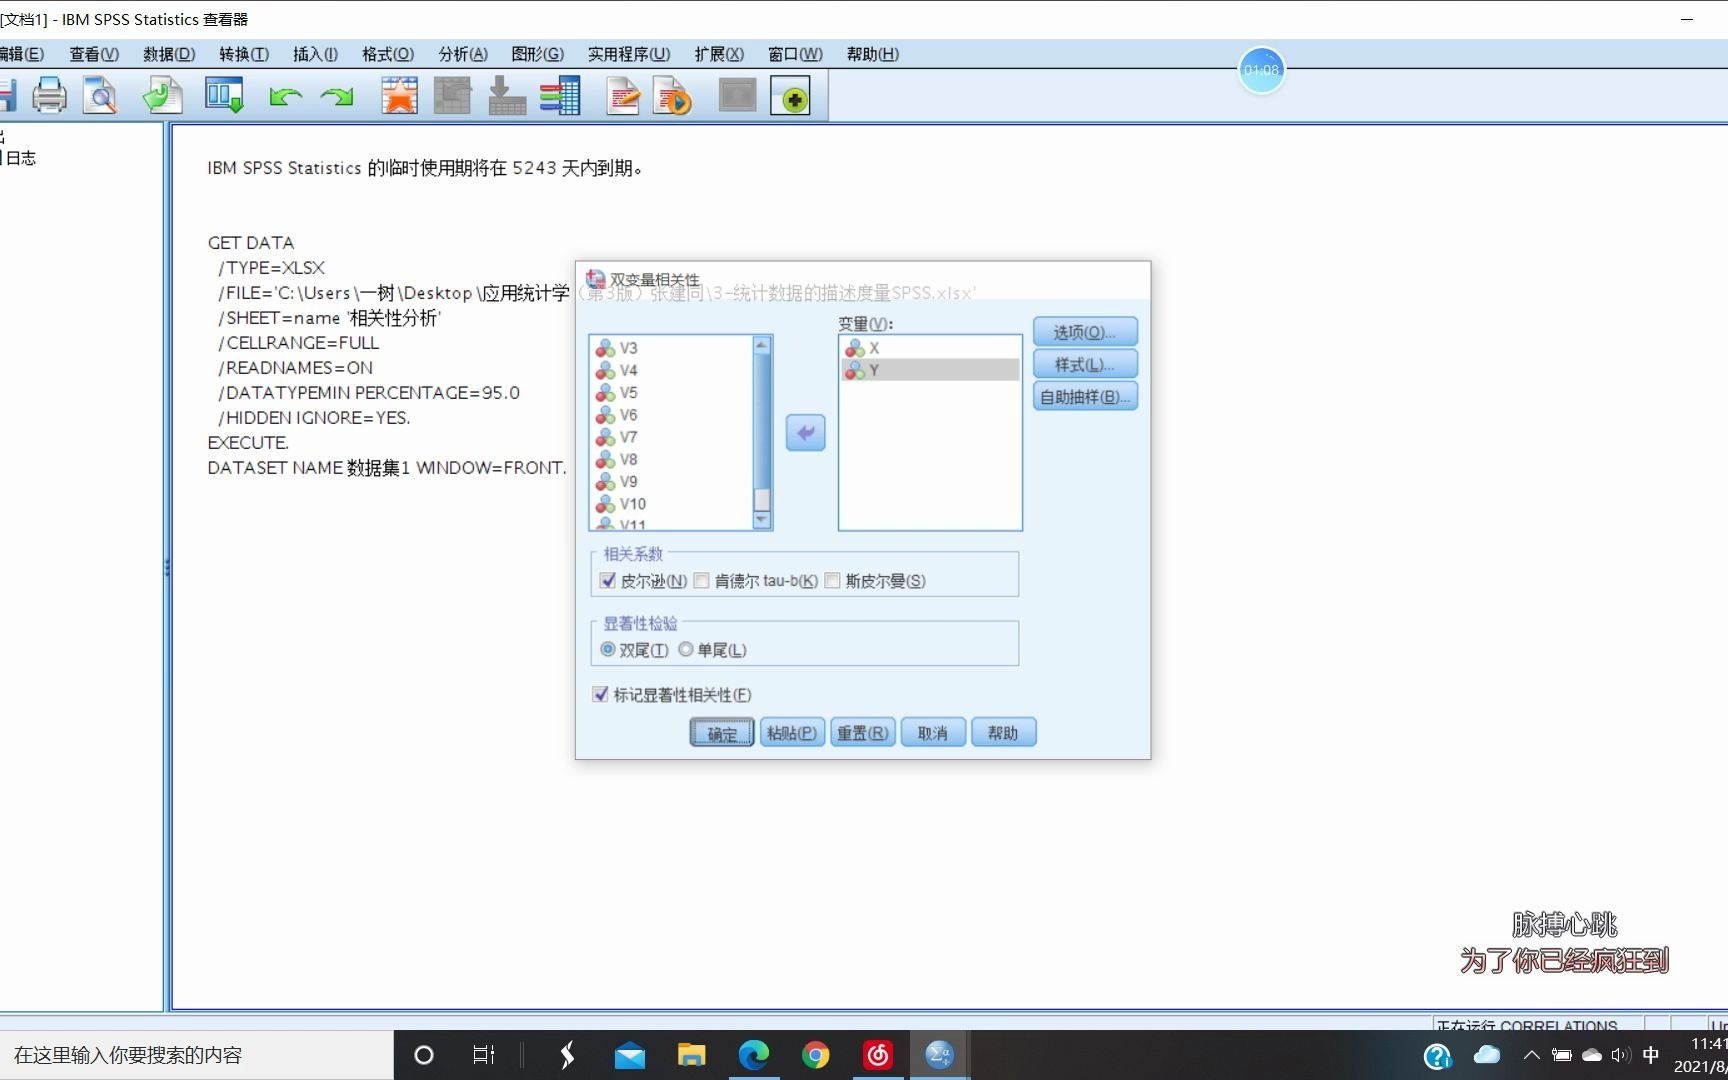Open the 实用程序(U) menu
Viewport: 1728px width, 1080px height.
629,54
